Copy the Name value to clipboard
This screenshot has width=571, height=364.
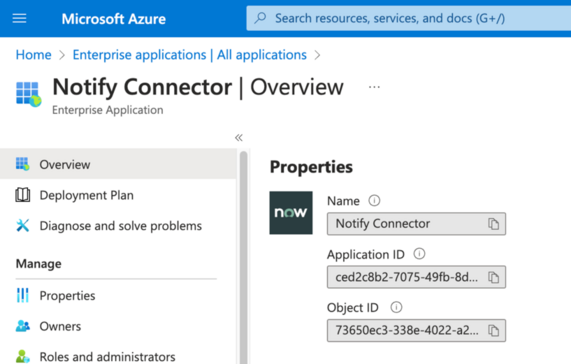[493, 224]
